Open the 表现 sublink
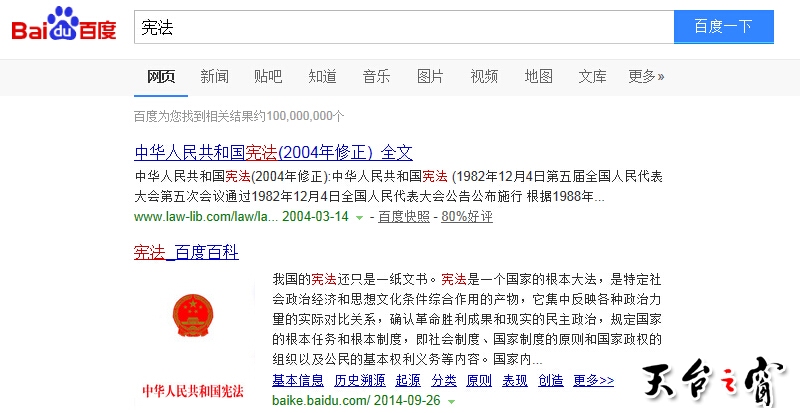The height and width of the screenshot is (413, 800). (x=515, y=380)
